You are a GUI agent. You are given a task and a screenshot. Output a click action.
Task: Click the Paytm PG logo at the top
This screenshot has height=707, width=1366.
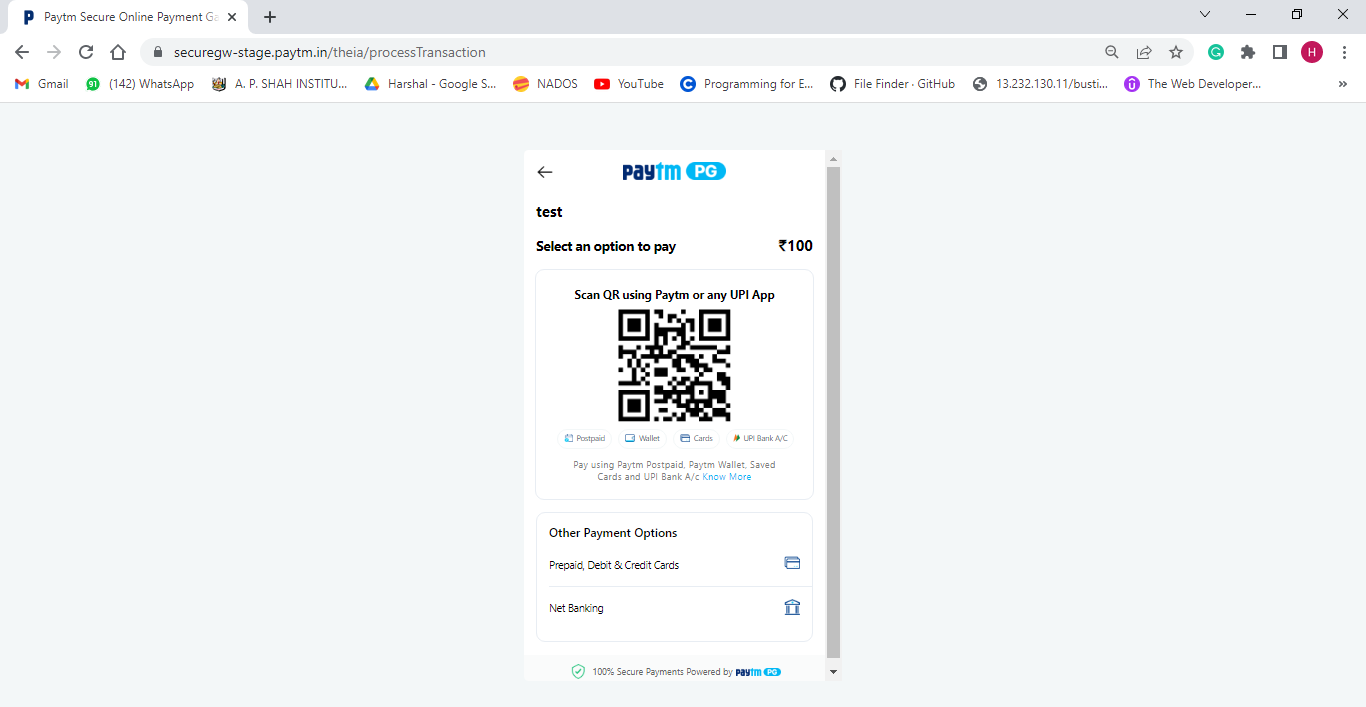coord(673,170)
